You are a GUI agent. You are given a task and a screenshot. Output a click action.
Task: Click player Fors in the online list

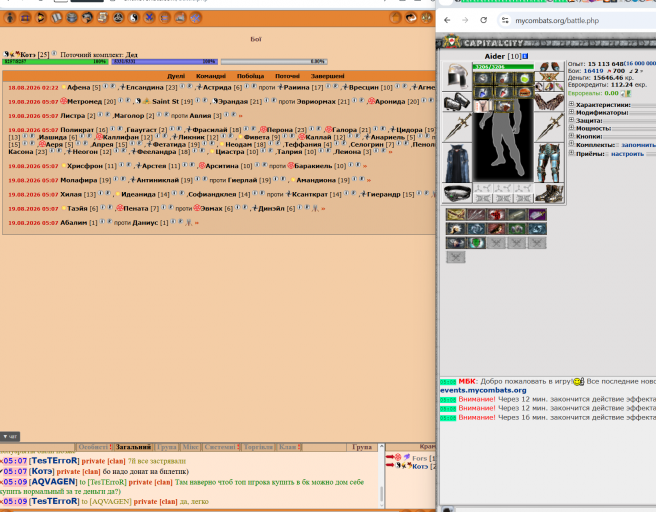coord(419,458)
